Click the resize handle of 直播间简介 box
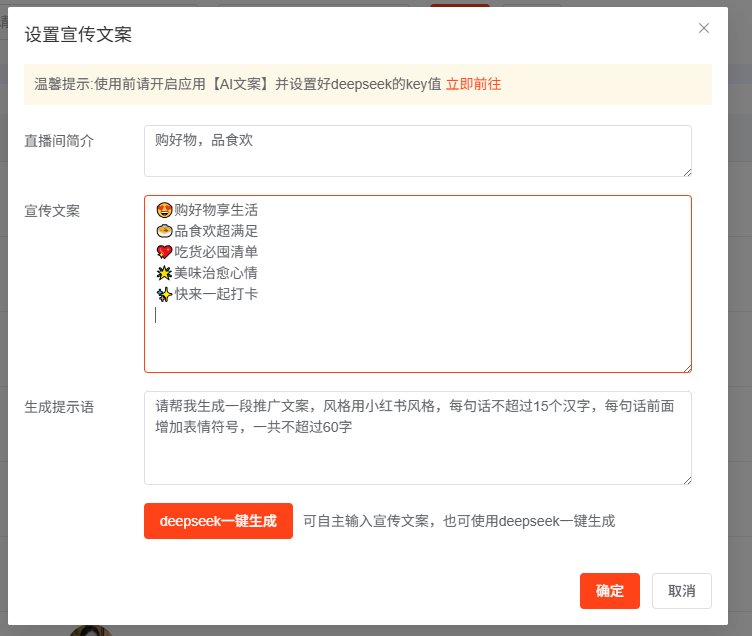 (686, 171)
